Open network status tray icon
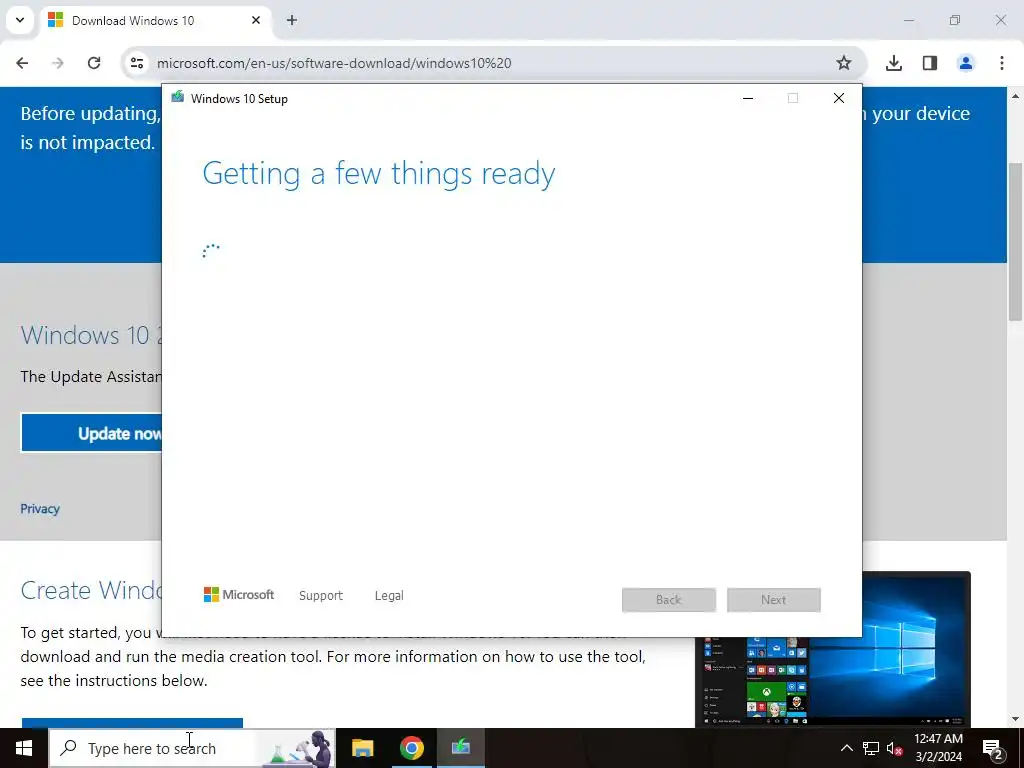 [871, 748]
